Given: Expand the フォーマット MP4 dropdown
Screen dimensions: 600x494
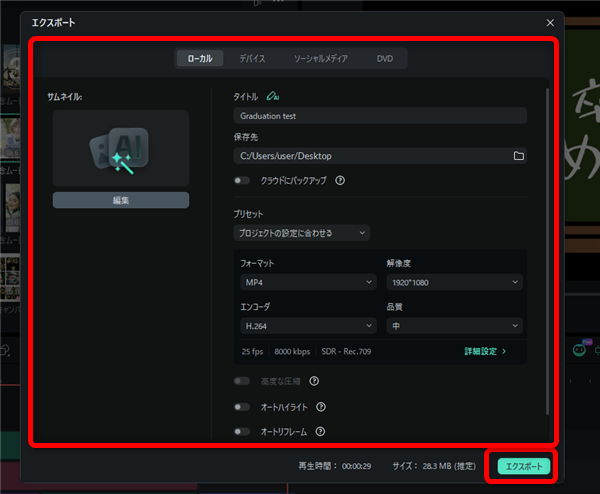Looking at the screenshot, I should click(307, 283).
